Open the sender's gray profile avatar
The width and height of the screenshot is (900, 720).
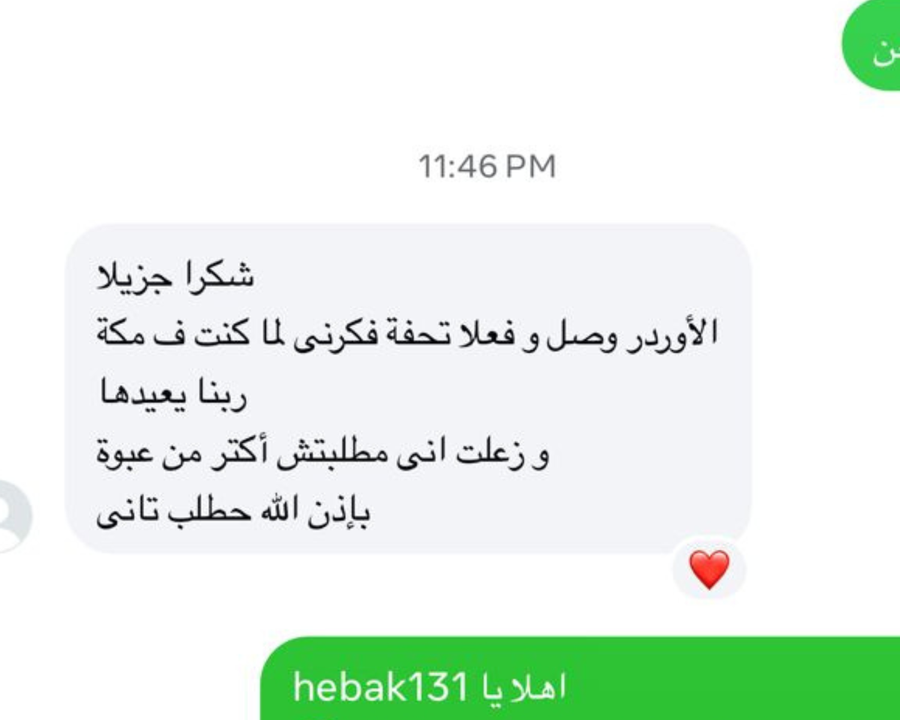click(13, 517)
